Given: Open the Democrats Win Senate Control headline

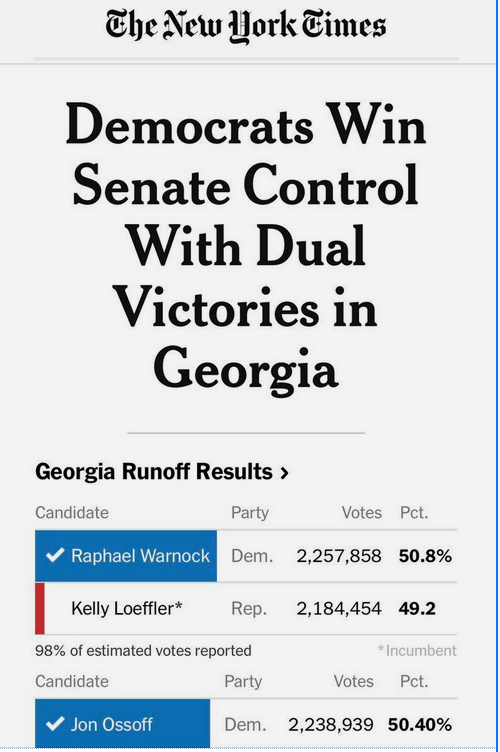Looking at the screenshot, I should [245, 246].
